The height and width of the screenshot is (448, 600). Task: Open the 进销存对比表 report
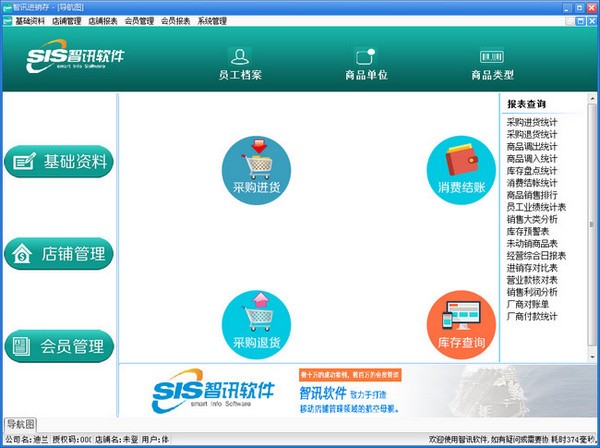tap(532, 268)
